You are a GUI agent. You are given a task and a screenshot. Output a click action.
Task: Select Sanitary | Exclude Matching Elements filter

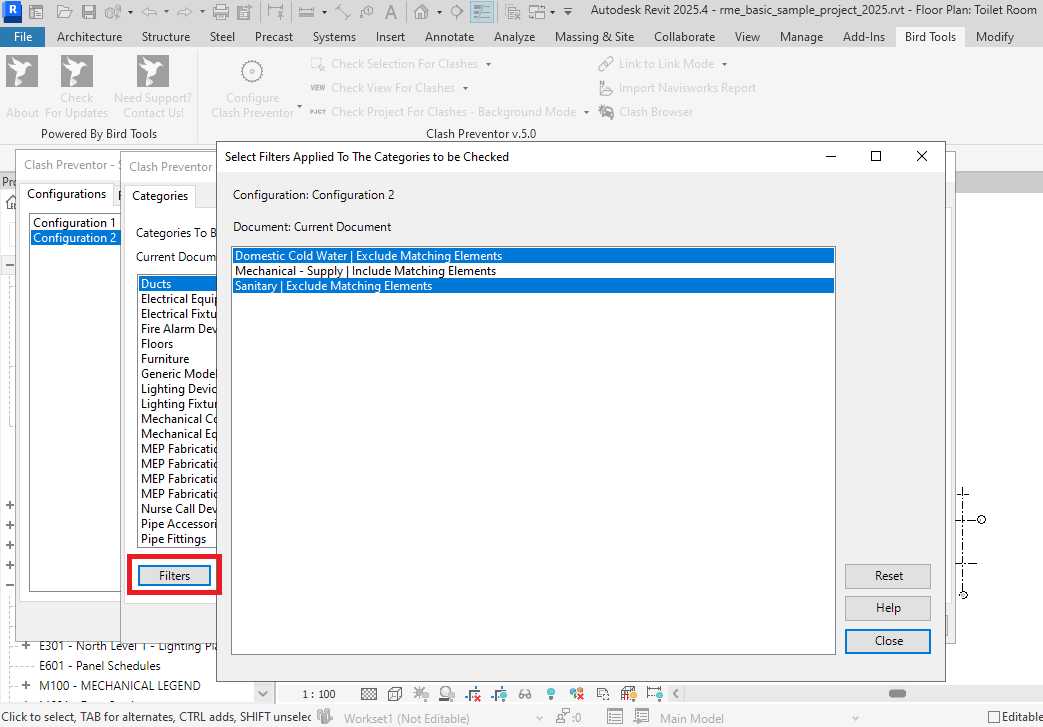tap(533, 286)
